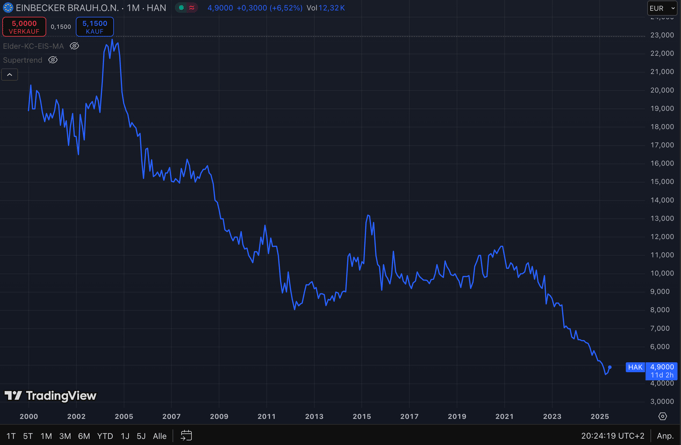Select the 1M time range

click(x=46, y=436)
